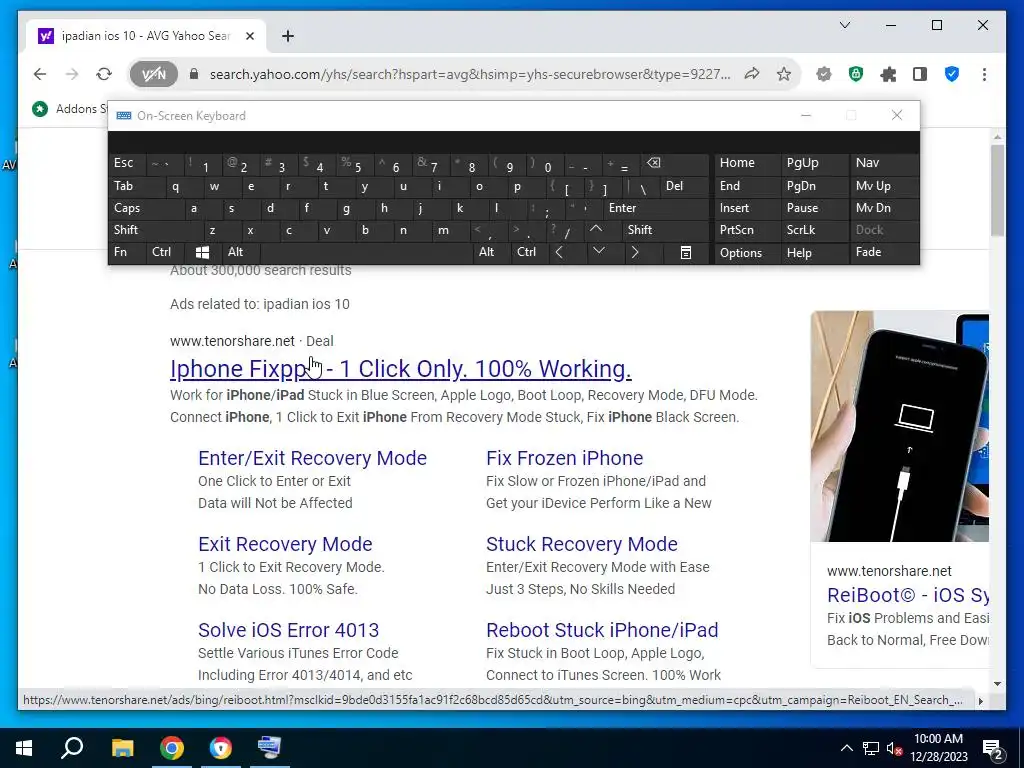
Task: Click the Windows logo key on keyboard
Action: coord(202,252)
